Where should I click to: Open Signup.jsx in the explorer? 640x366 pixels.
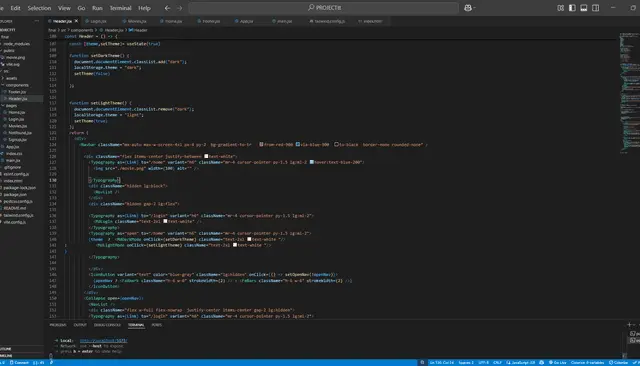pos(18,140)
